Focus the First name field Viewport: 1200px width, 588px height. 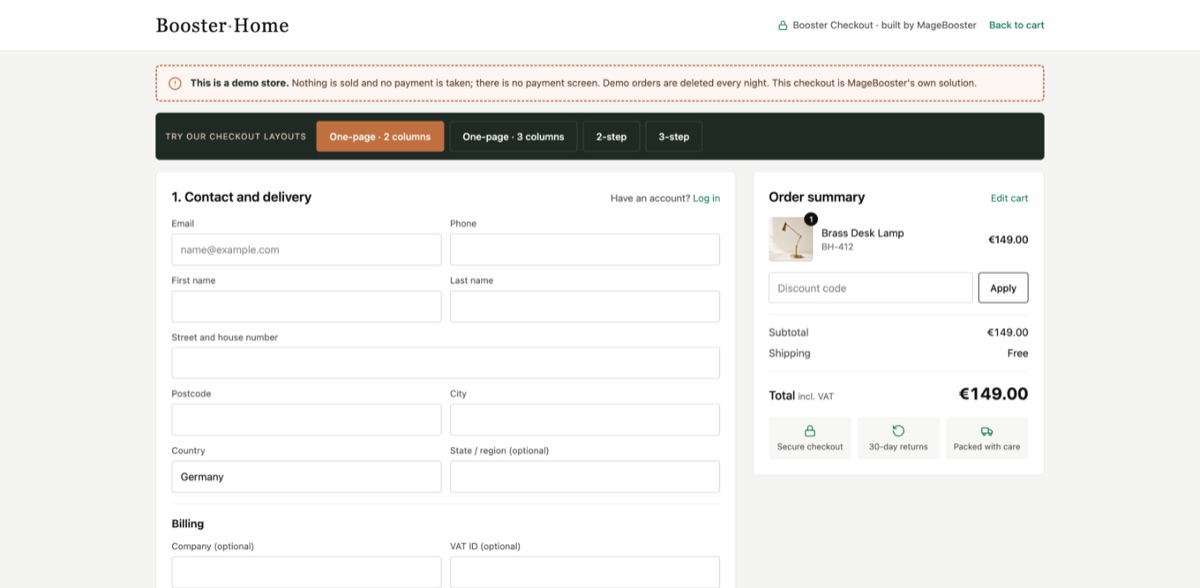pos(306,307)
